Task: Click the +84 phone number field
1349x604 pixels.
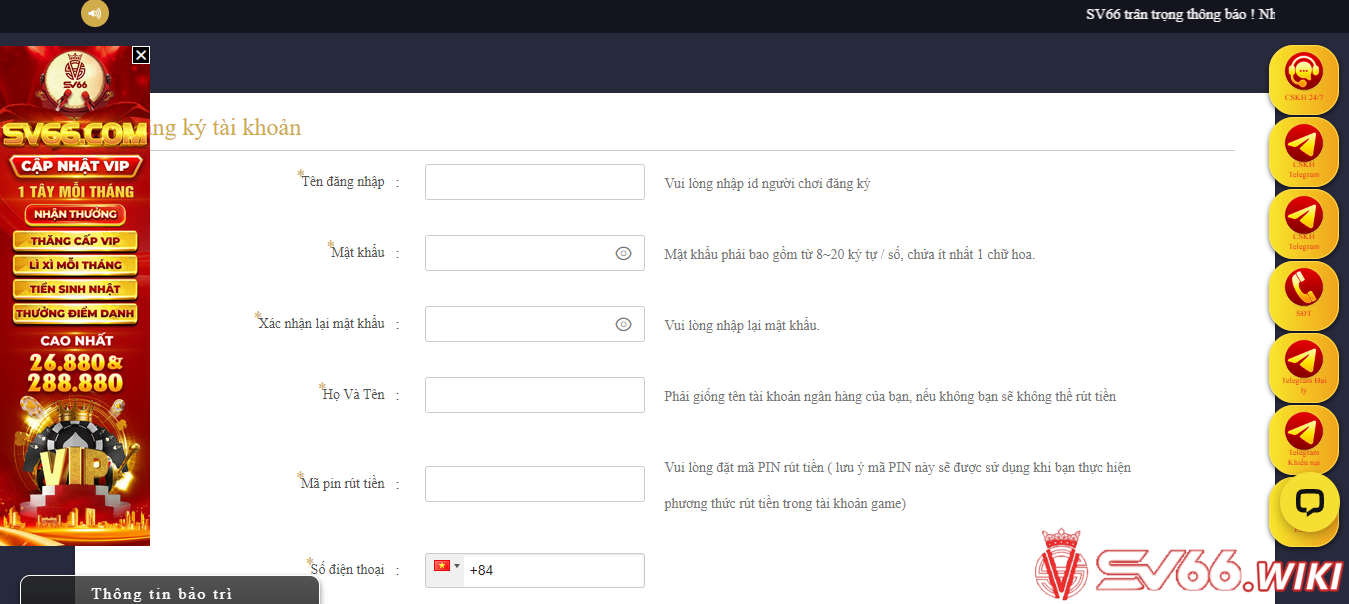Action: pos(554,570)
